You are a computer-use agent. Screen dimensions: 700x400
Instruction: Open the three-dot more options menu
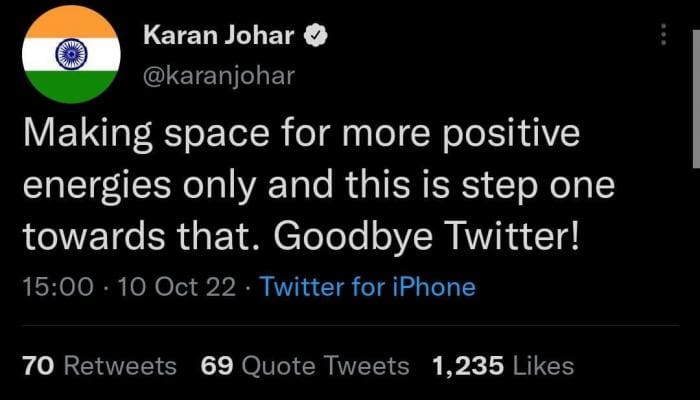click(662, 36)
